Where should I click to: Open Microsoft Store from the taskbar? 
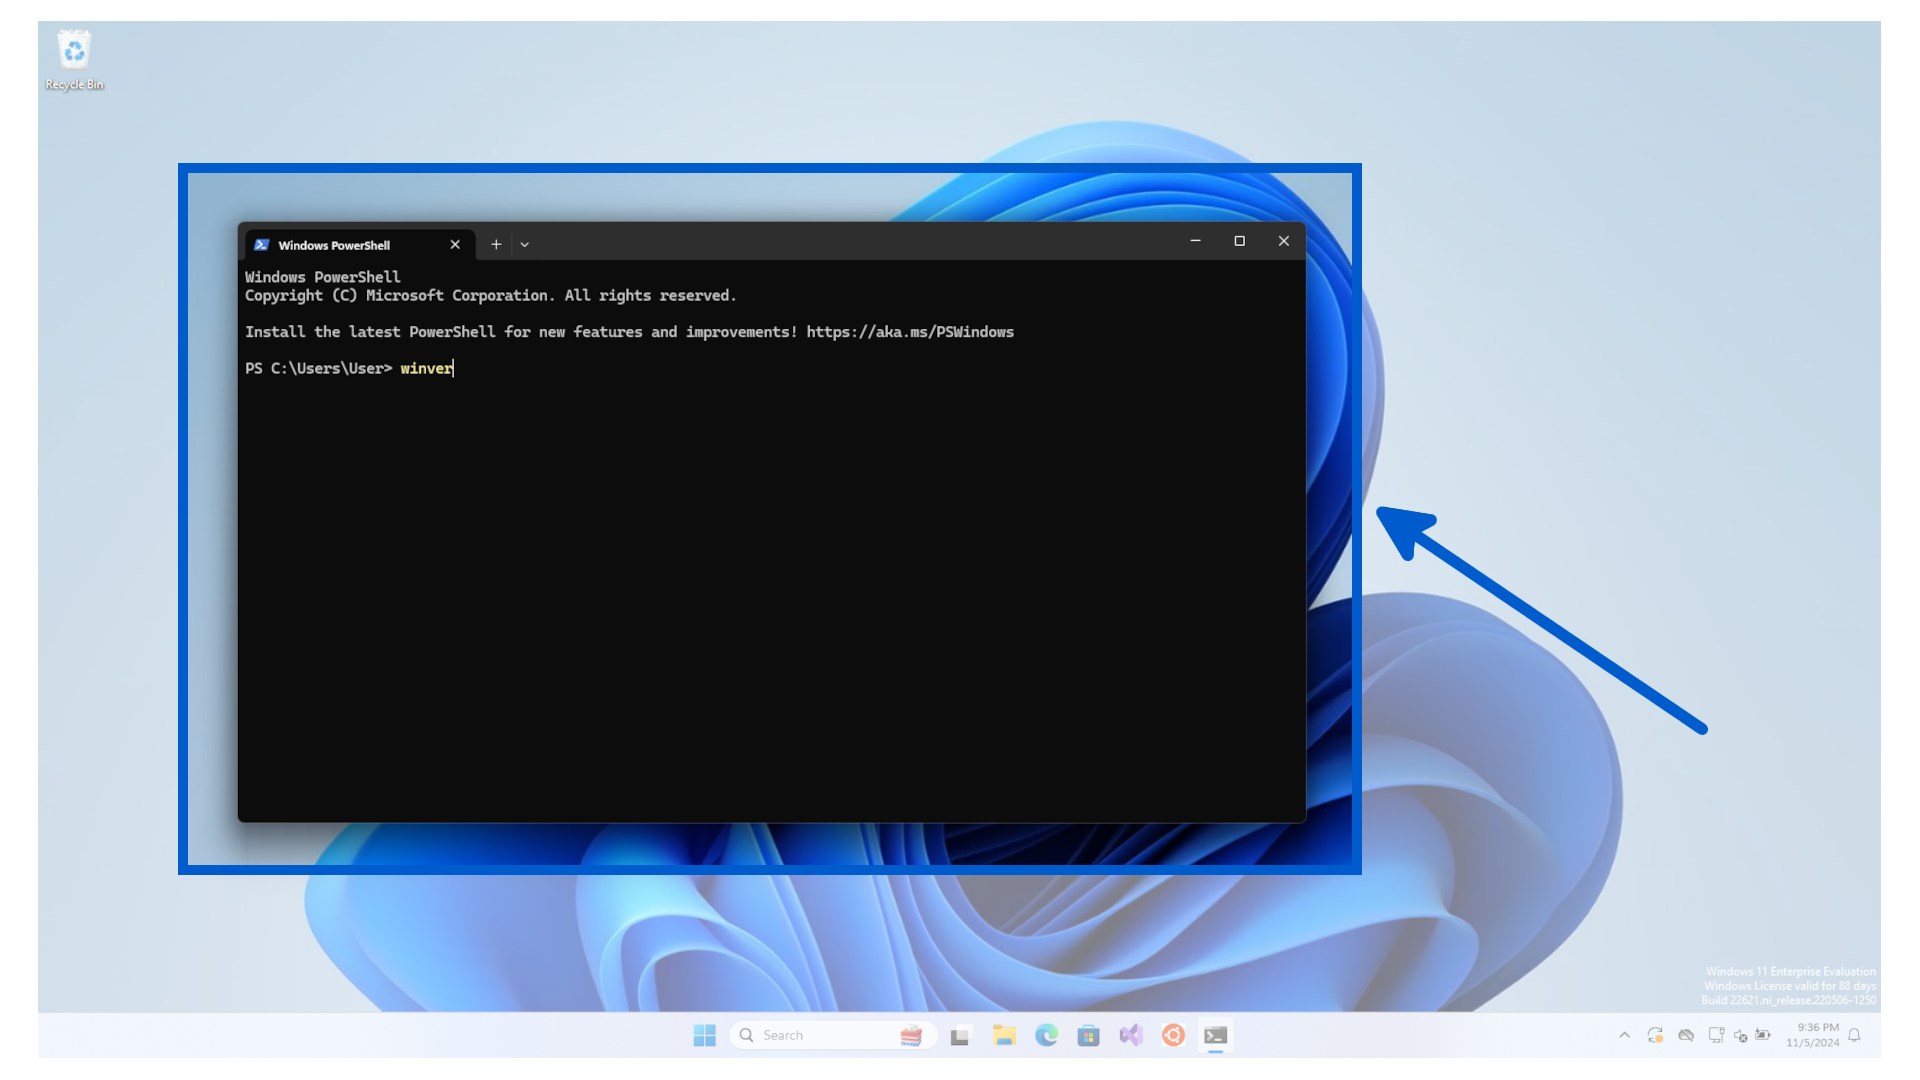pos(1088,1035)
